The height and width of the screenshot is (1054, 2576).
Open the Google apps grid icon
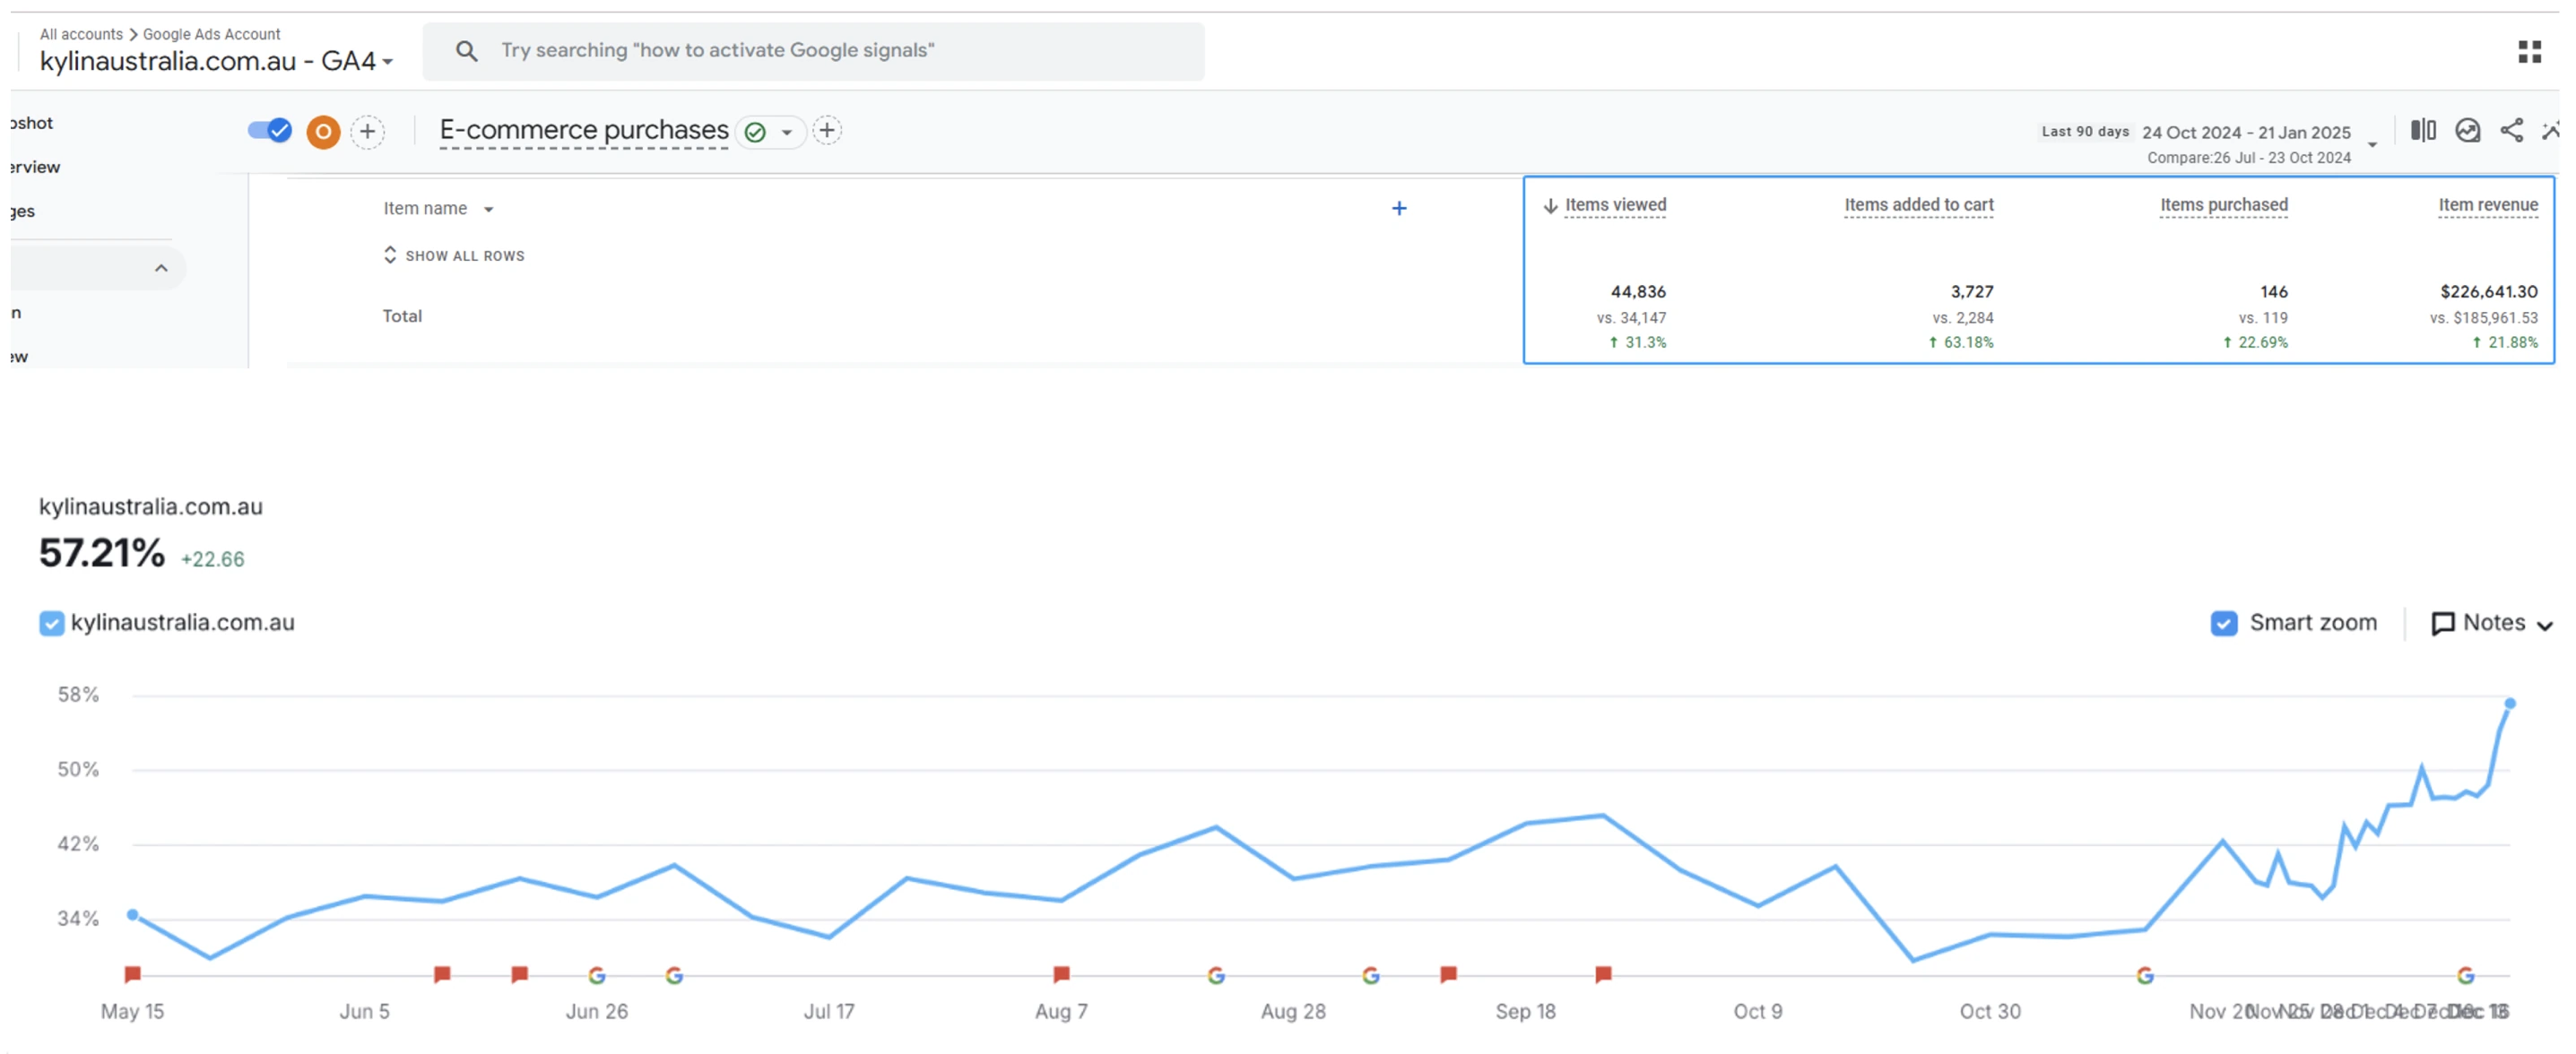pyautogui.click(x=2529, y=51)
